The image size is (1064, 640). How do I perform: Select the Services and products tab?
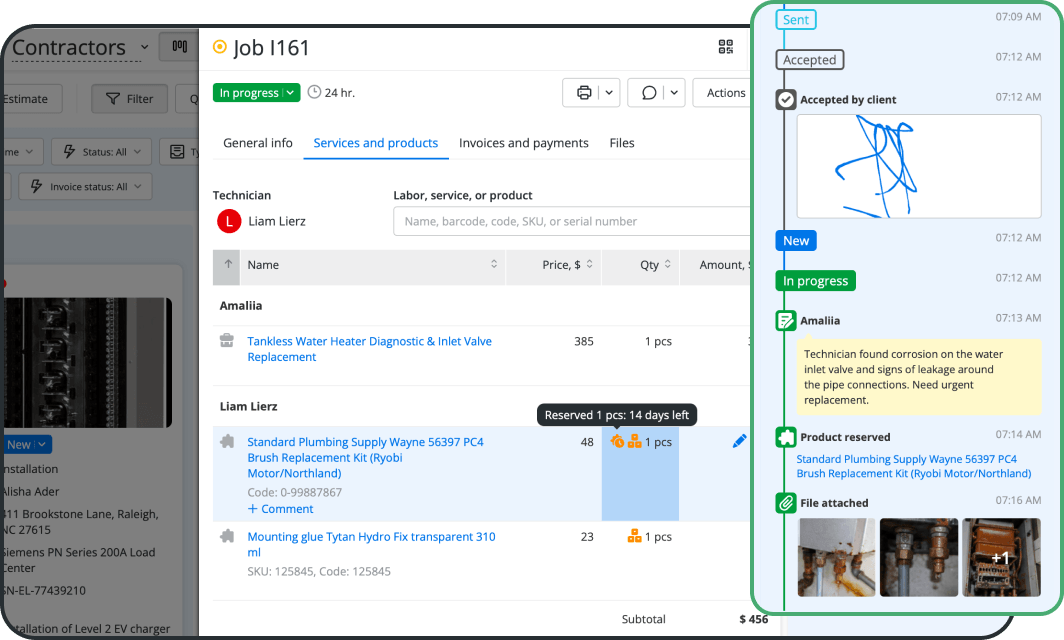point(375,143)
